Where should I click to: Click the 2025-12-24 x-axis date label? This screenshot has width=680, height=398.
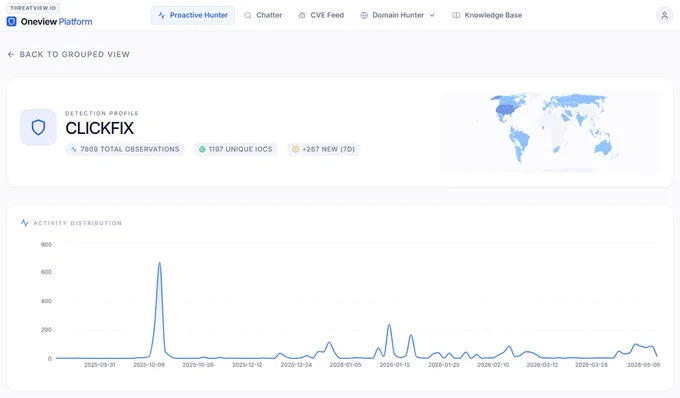click(296, 365)
